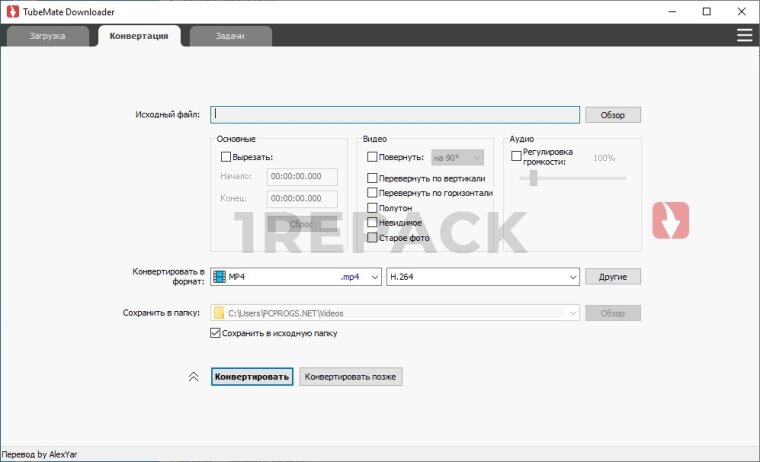The width and height of the screenshot is (760, 462).
Task: Tick the Полутон checkbox
Action: click(x=373, y=208)
